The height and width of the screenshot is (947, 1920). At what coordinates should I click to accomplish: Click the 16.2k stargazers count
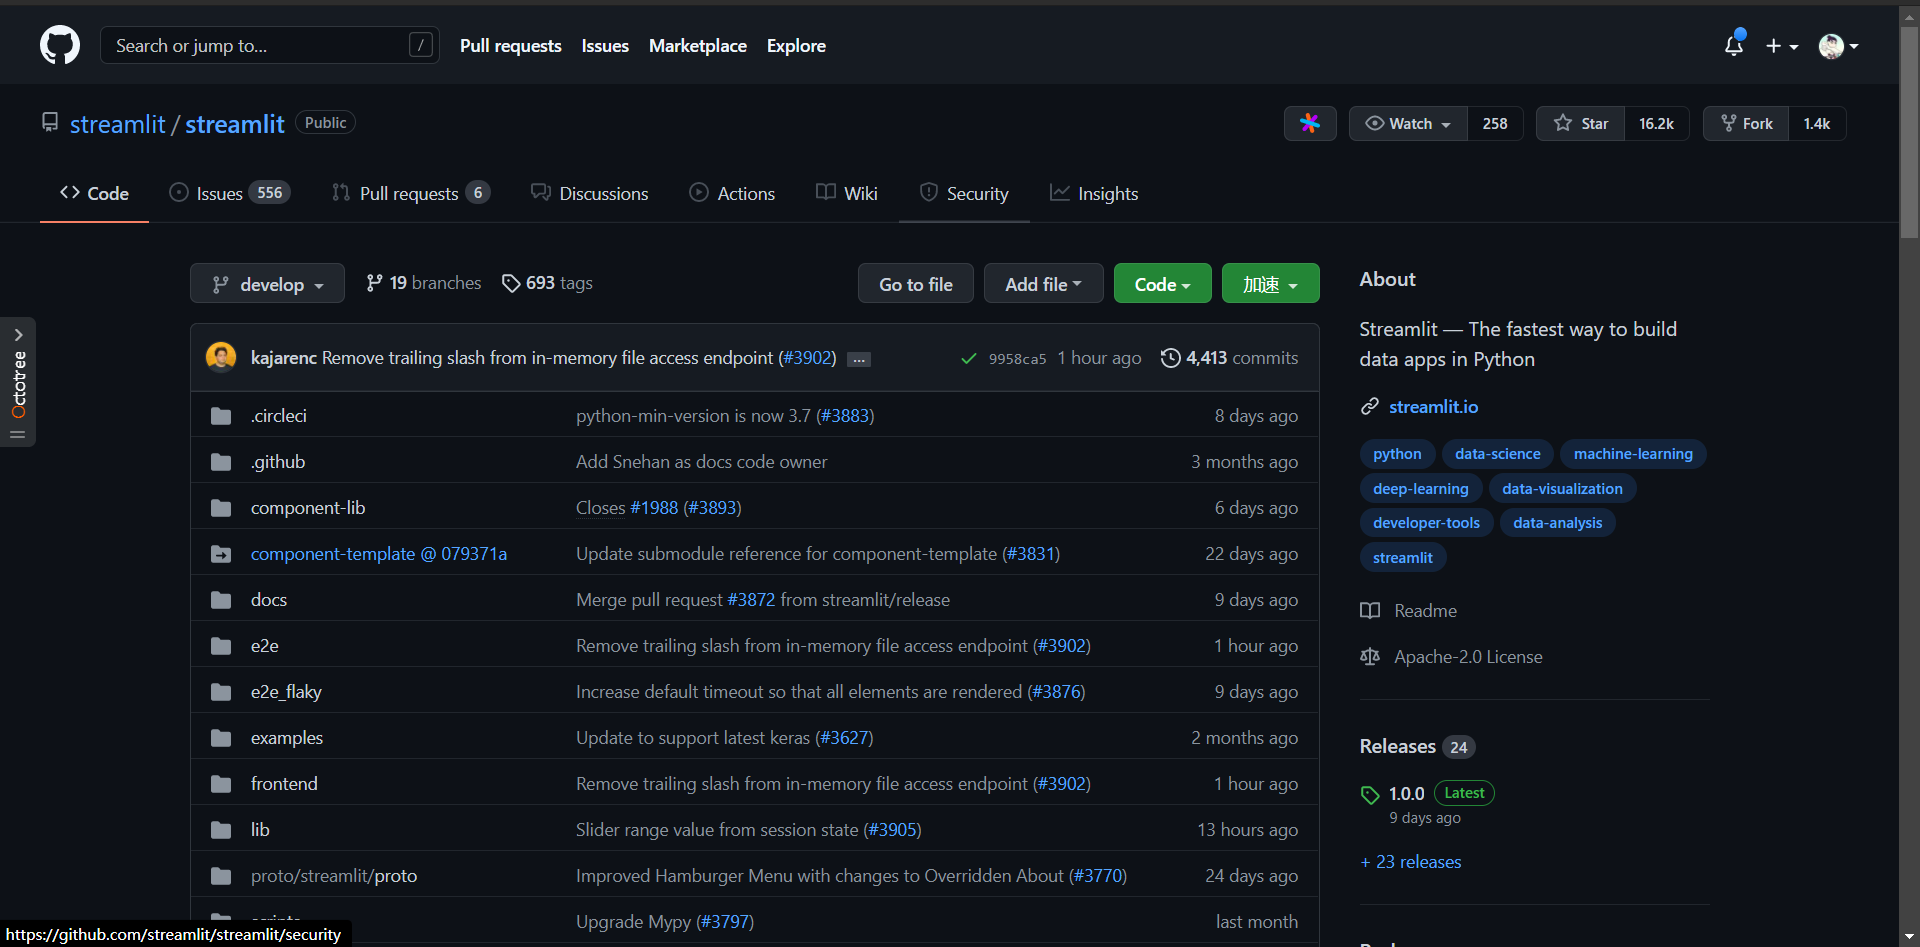click(x=1656, y=123)
